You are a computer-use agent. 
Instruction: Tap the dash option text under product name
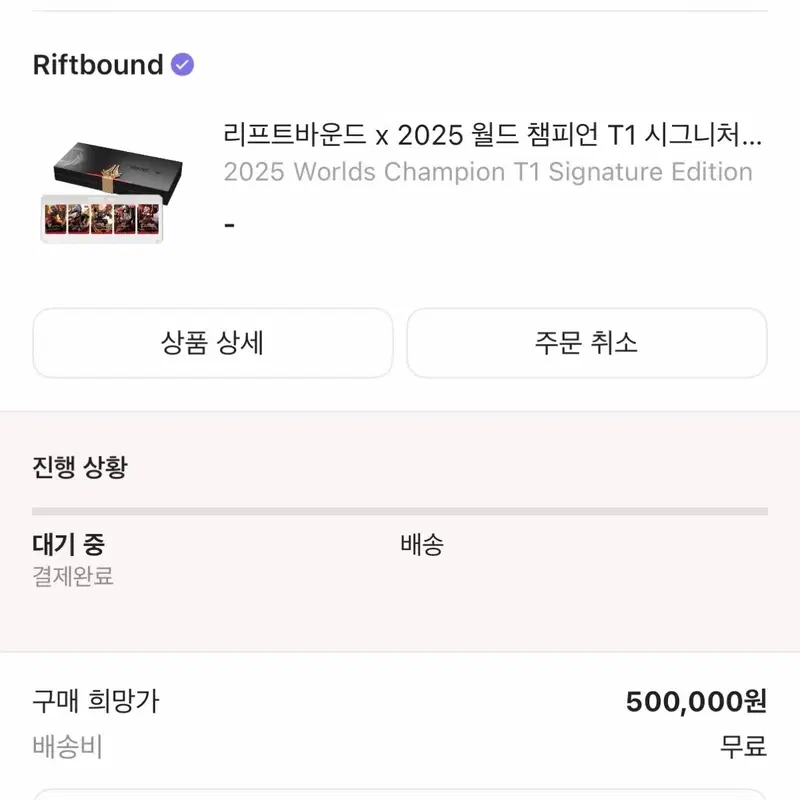(230, 225)
